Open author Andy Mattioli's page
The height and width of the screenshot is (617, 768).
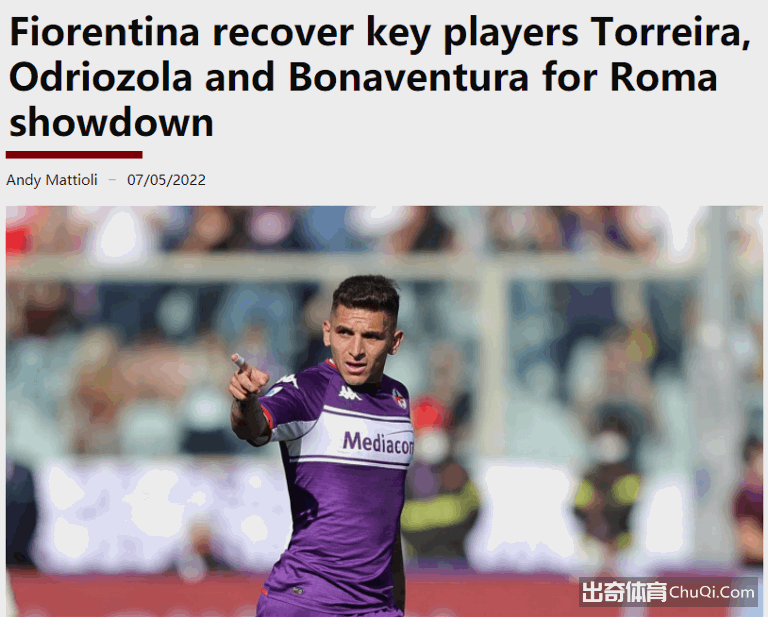tap(52, 180)
